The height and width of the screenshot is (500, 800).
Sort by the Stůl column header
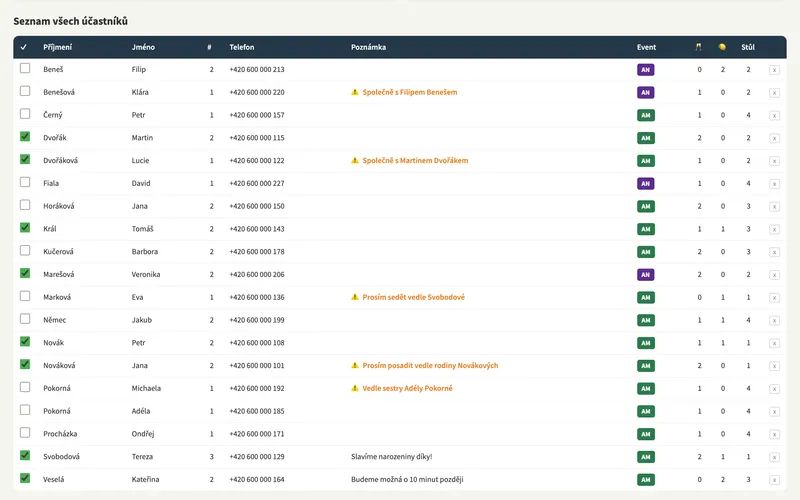pyautogui.click(x=748, y=47)
